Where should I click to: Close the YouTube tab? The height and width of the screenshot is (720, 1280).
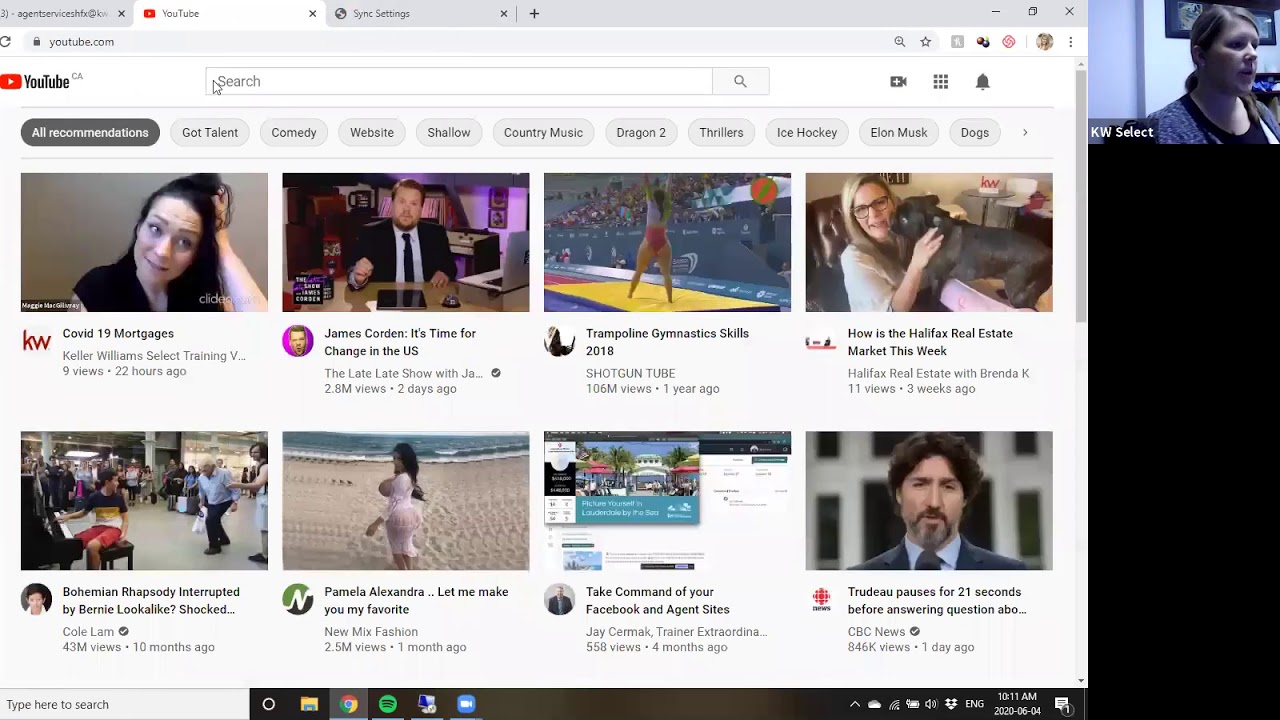[x=312, y=14]
